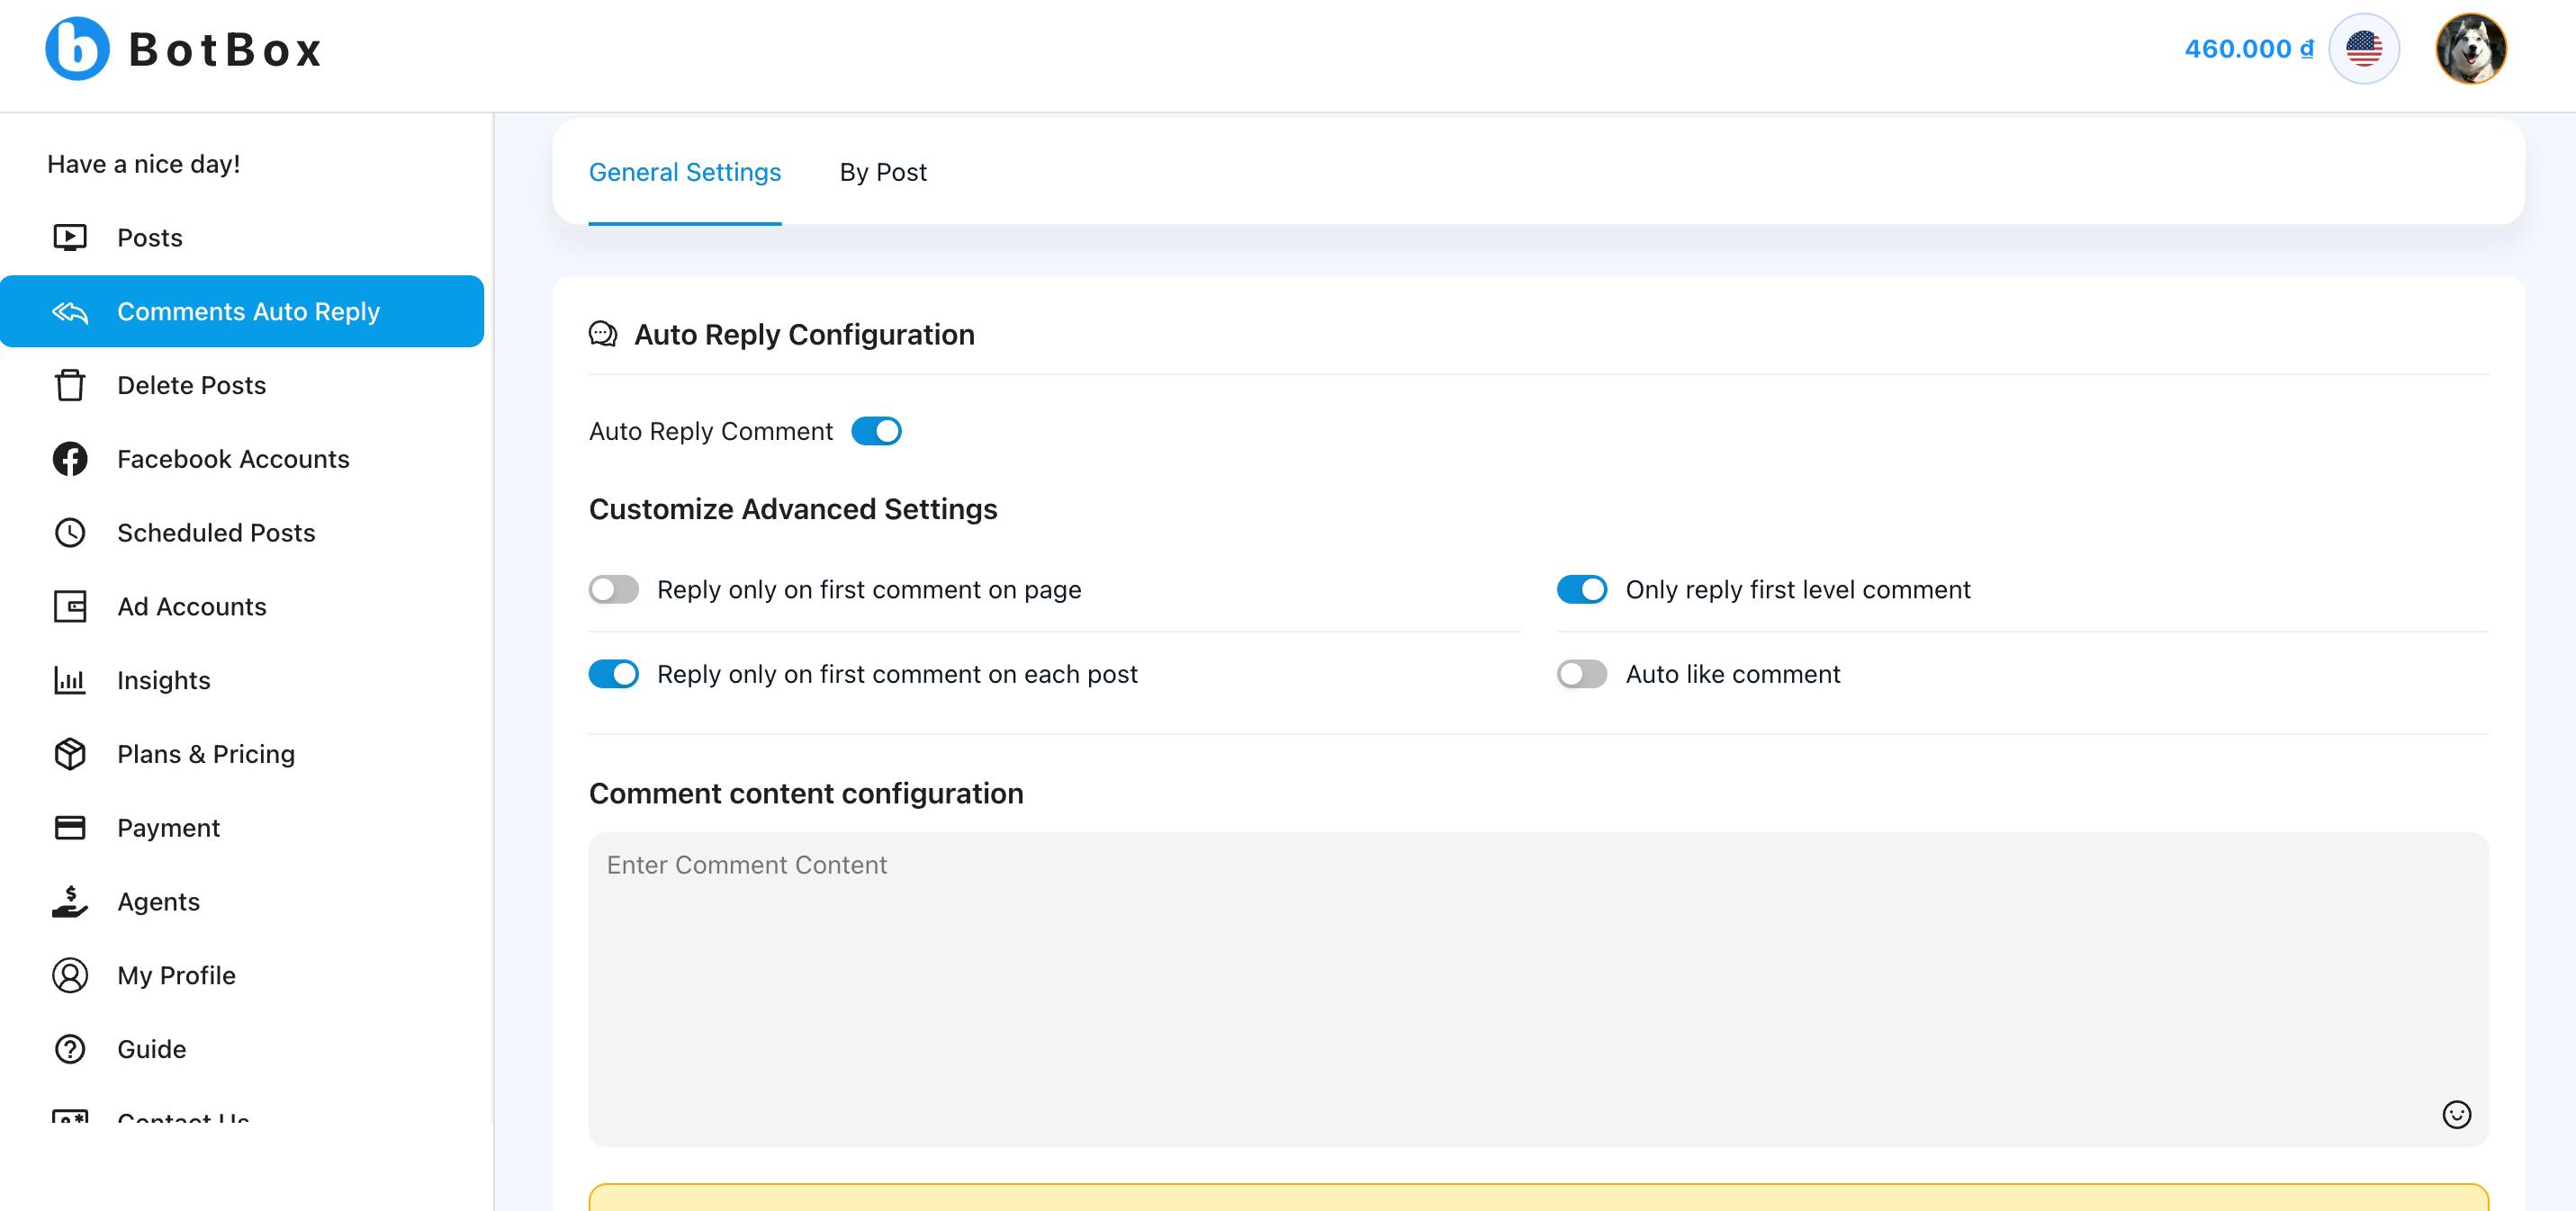Disable Only reply first level comment

click(1582, 590)
